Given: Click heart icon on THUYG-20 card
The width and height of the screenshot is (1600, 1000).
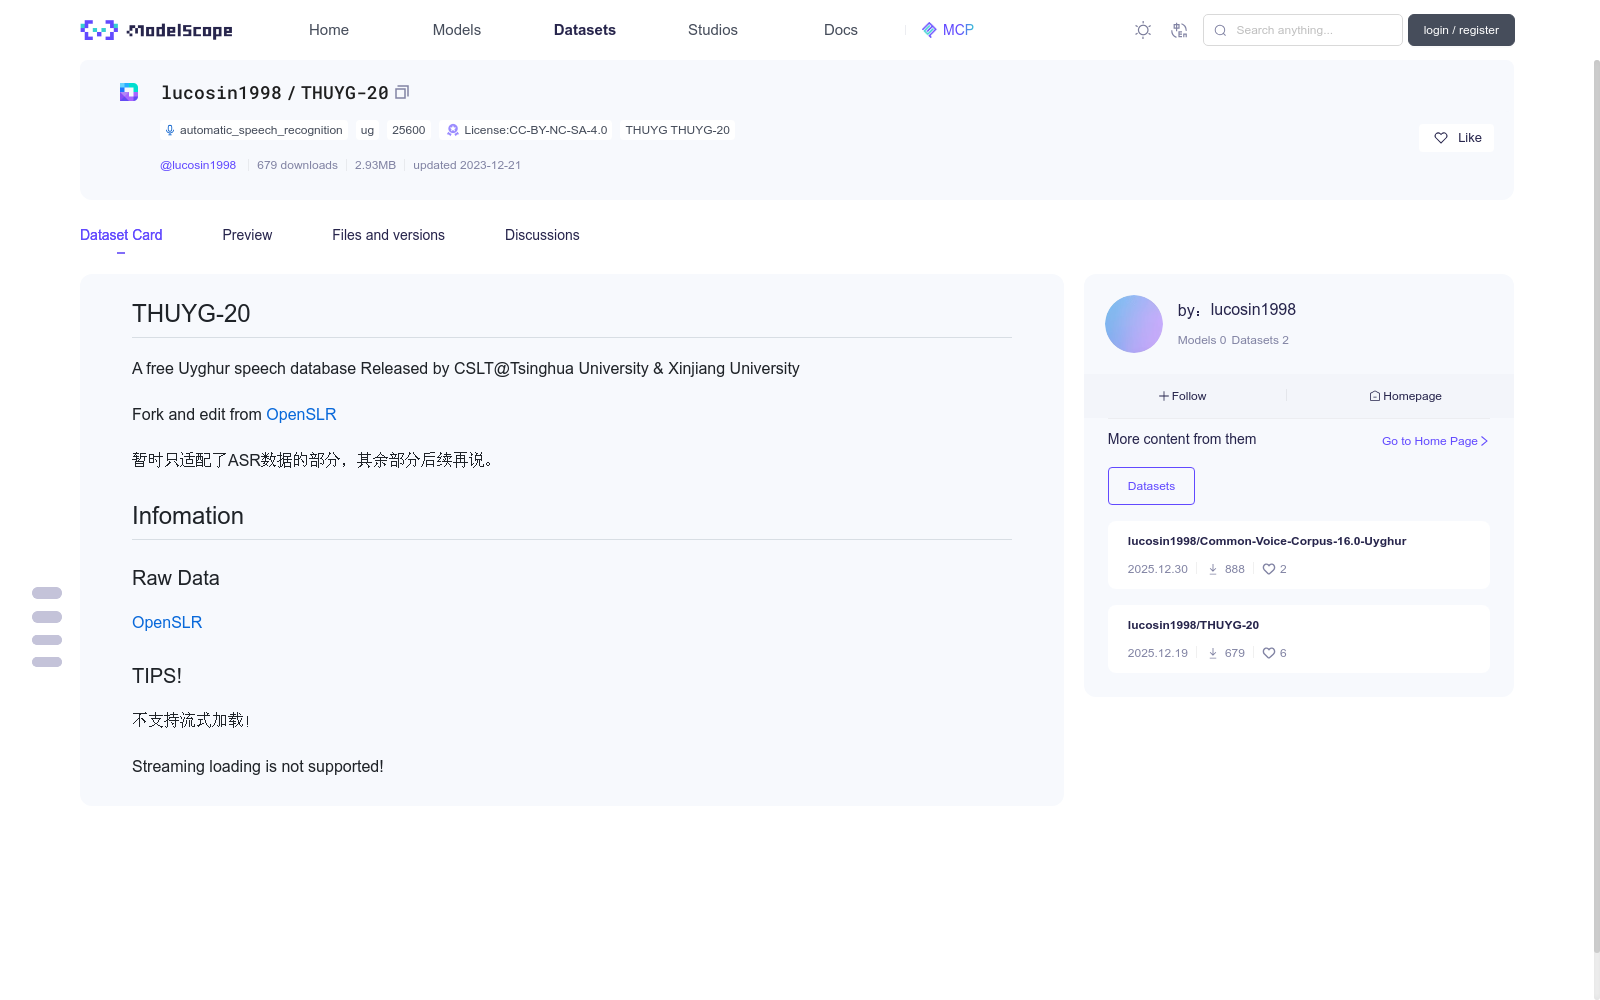Looking at the screenshot, I should pos(1269,653).
